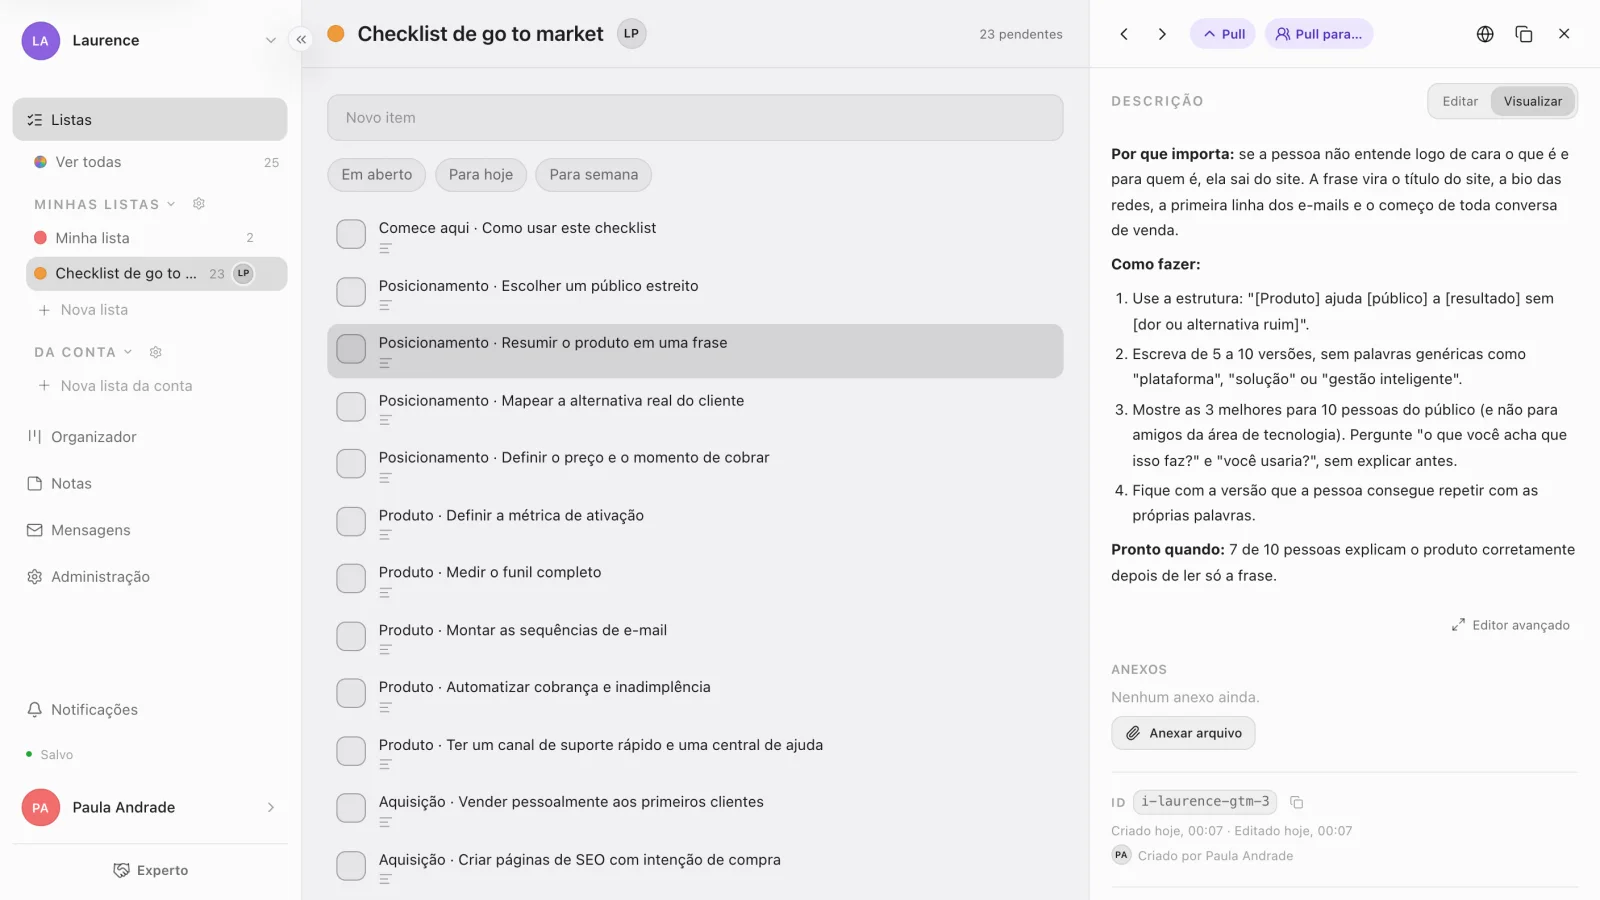Check off 'Mapear a alternativa real do cliente'
Image resolution: width=1600 pixels, height=900 pixels.
click(x=351, y=407)
